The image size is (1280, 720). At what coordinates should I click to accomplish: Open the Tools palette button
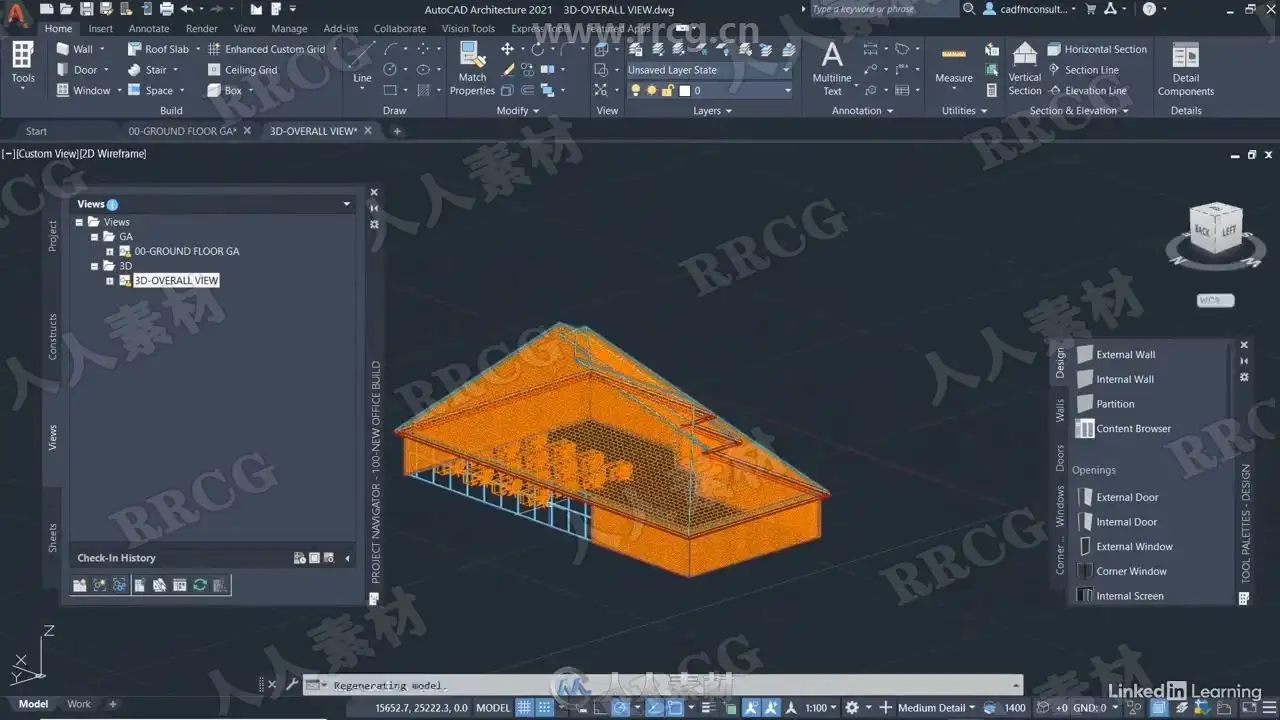click(x=23, y=66)
